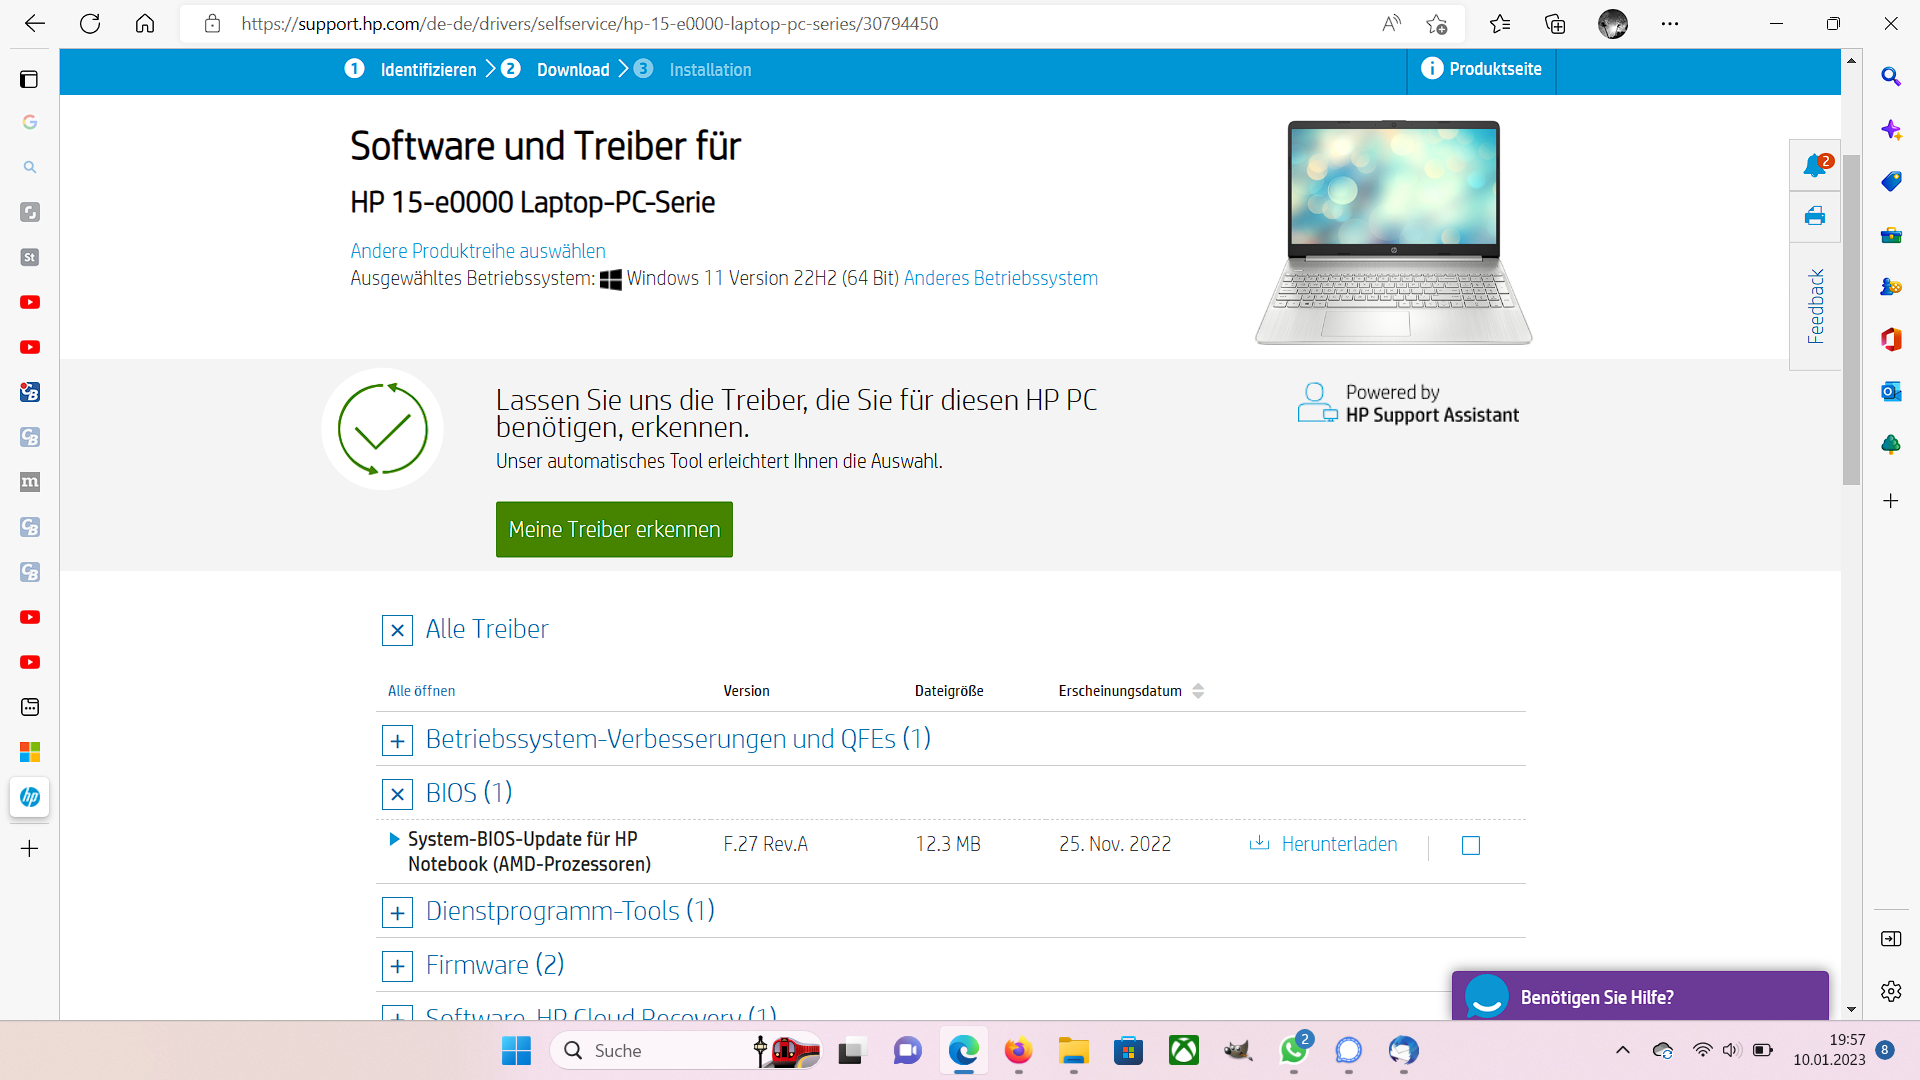Image resolution: width=1920 pixels, height=1080 pixels.
Task: Go to the Identifizieren step
Action: [x=428, y=70]
